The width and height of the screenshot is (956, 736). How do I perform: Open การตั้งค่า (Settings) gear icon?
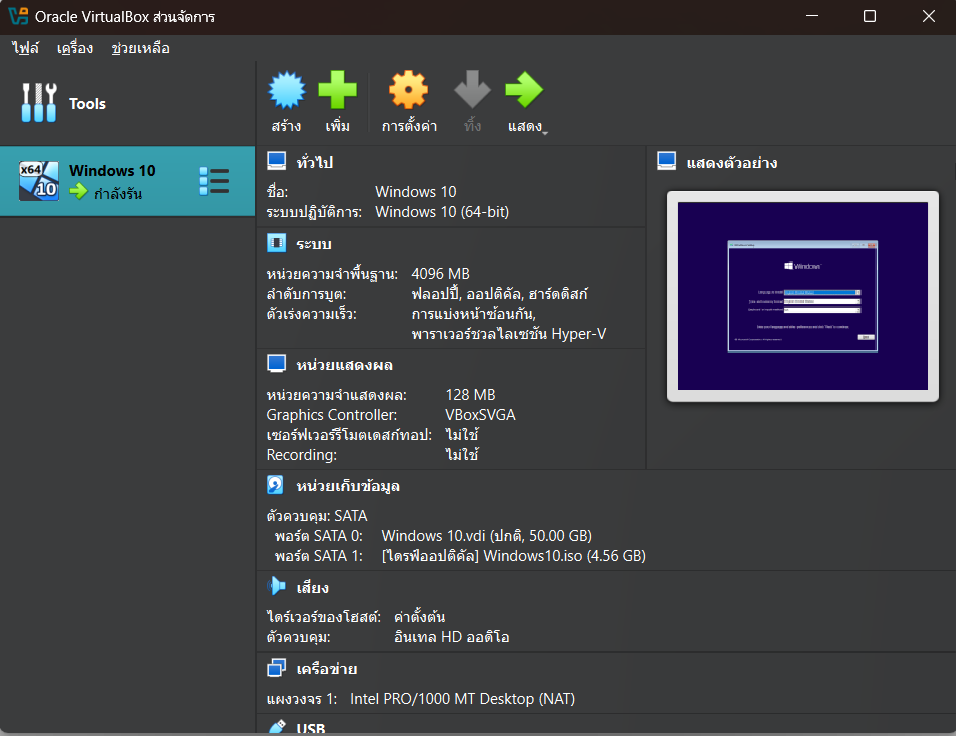pyautogui.click(x=408, y=90)
